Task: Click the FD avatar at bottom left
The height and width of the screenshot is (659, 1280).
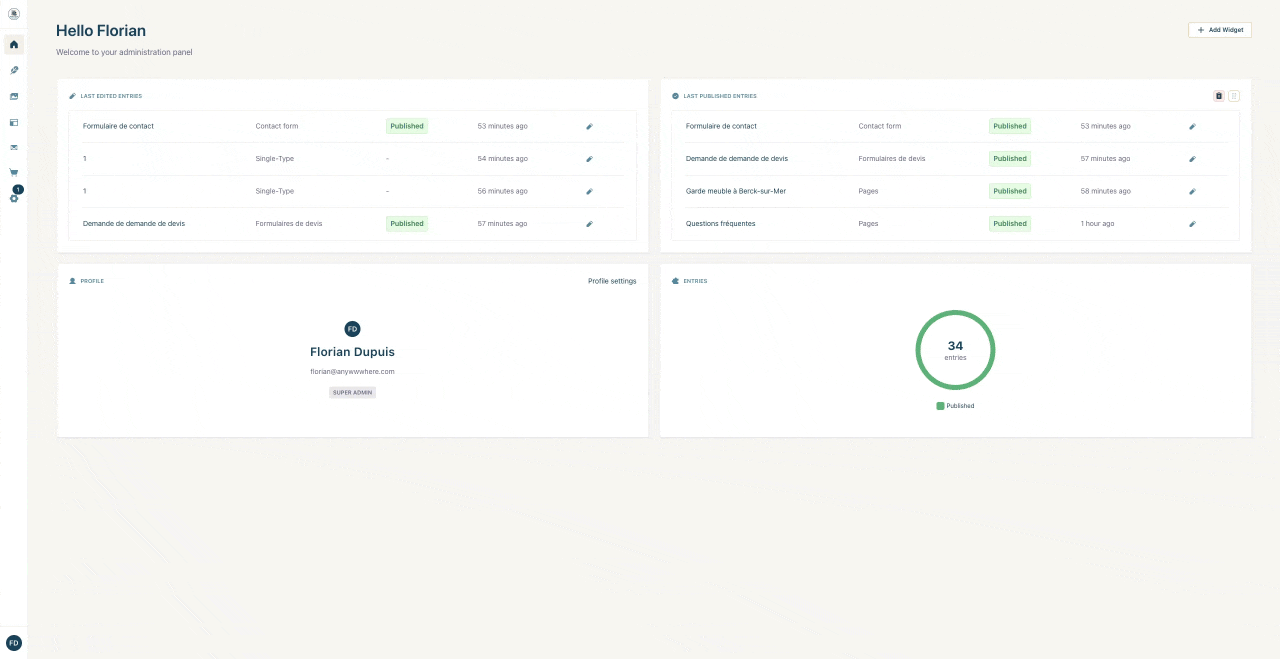Action: tap(14, 642)
